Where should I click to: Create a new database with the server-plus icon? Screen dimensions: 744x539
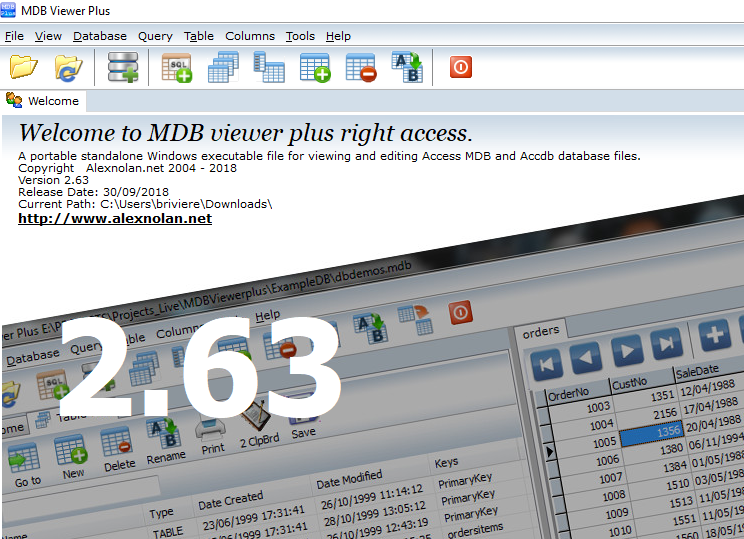pos(122,67)
